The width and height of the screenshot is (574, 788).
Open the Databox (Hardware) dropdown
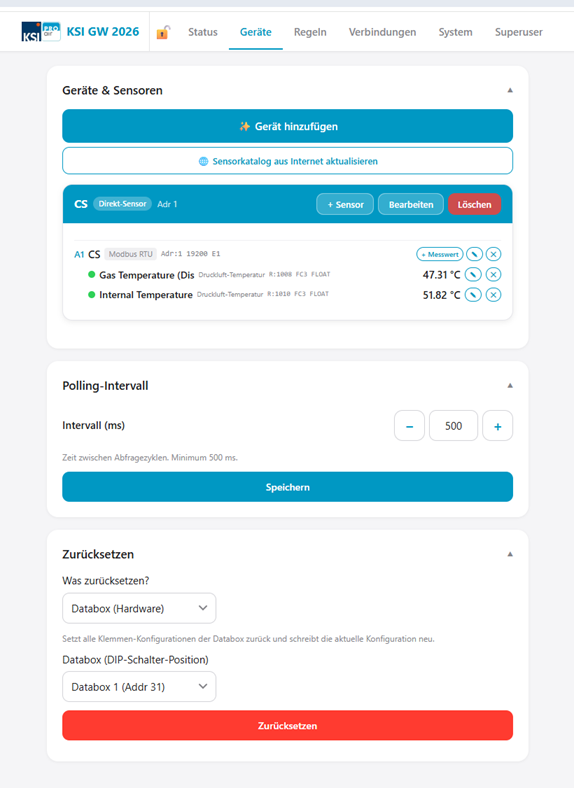point(139,609)
